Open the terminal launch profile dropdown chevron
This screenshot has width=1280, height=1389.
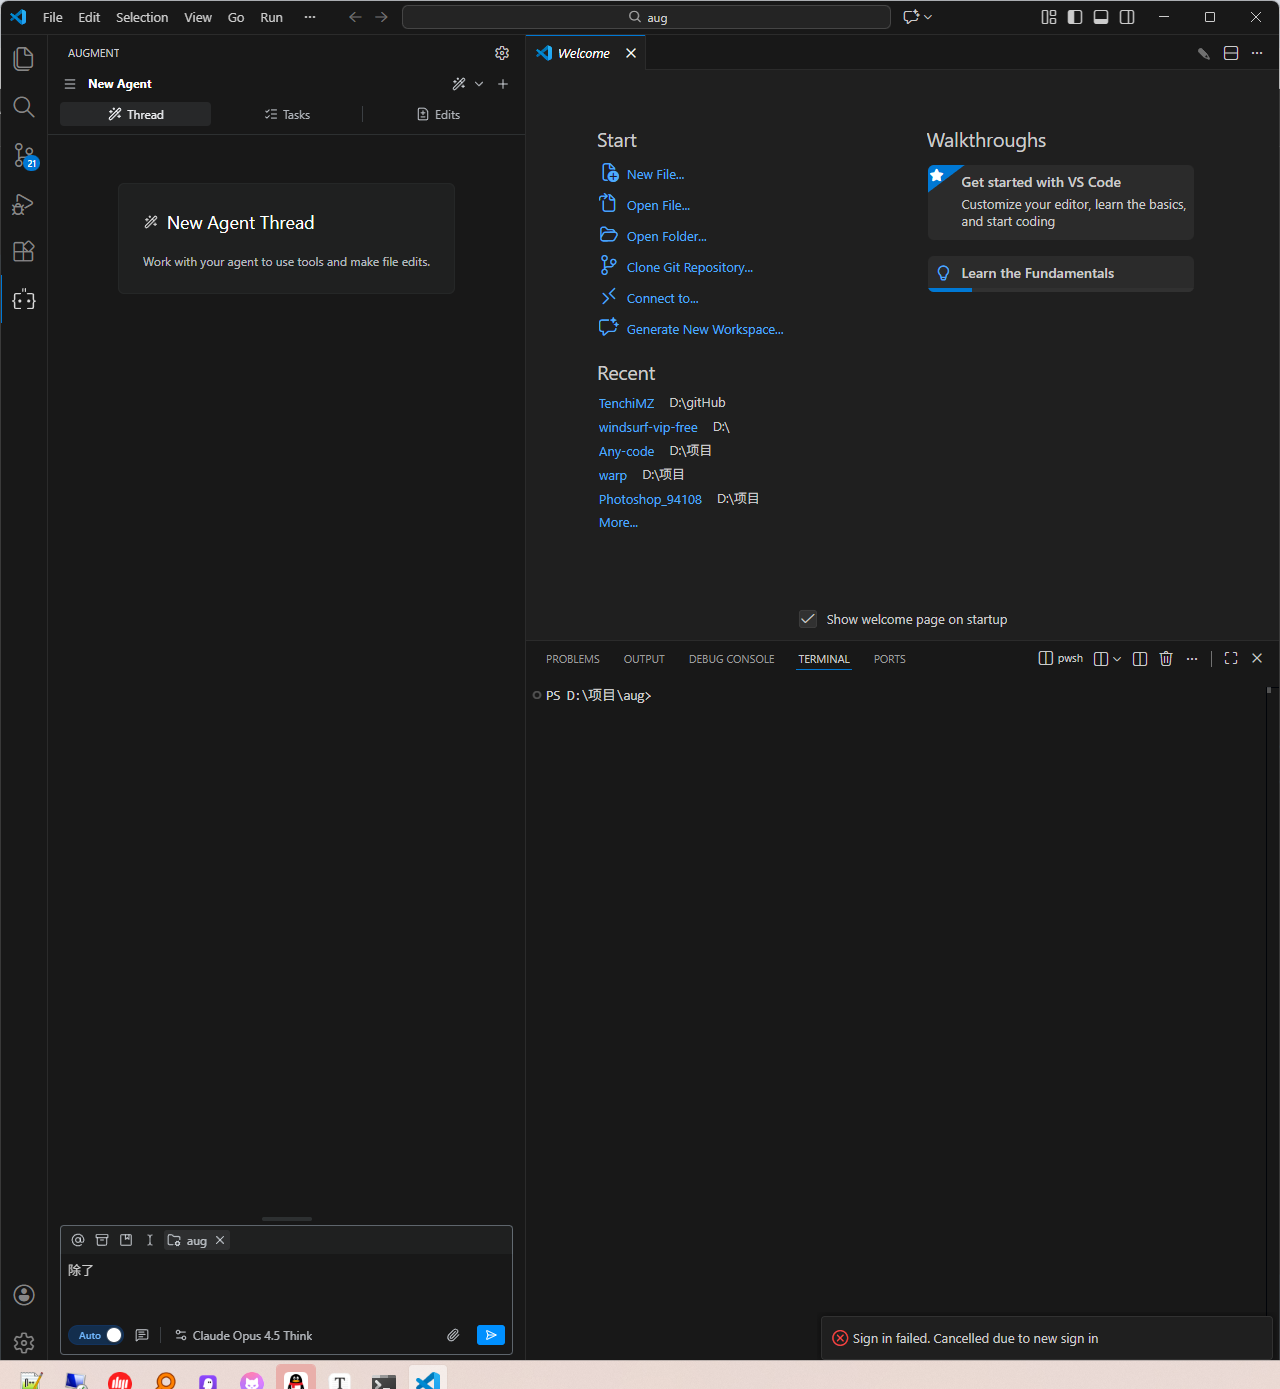[x=1117, y=659]
